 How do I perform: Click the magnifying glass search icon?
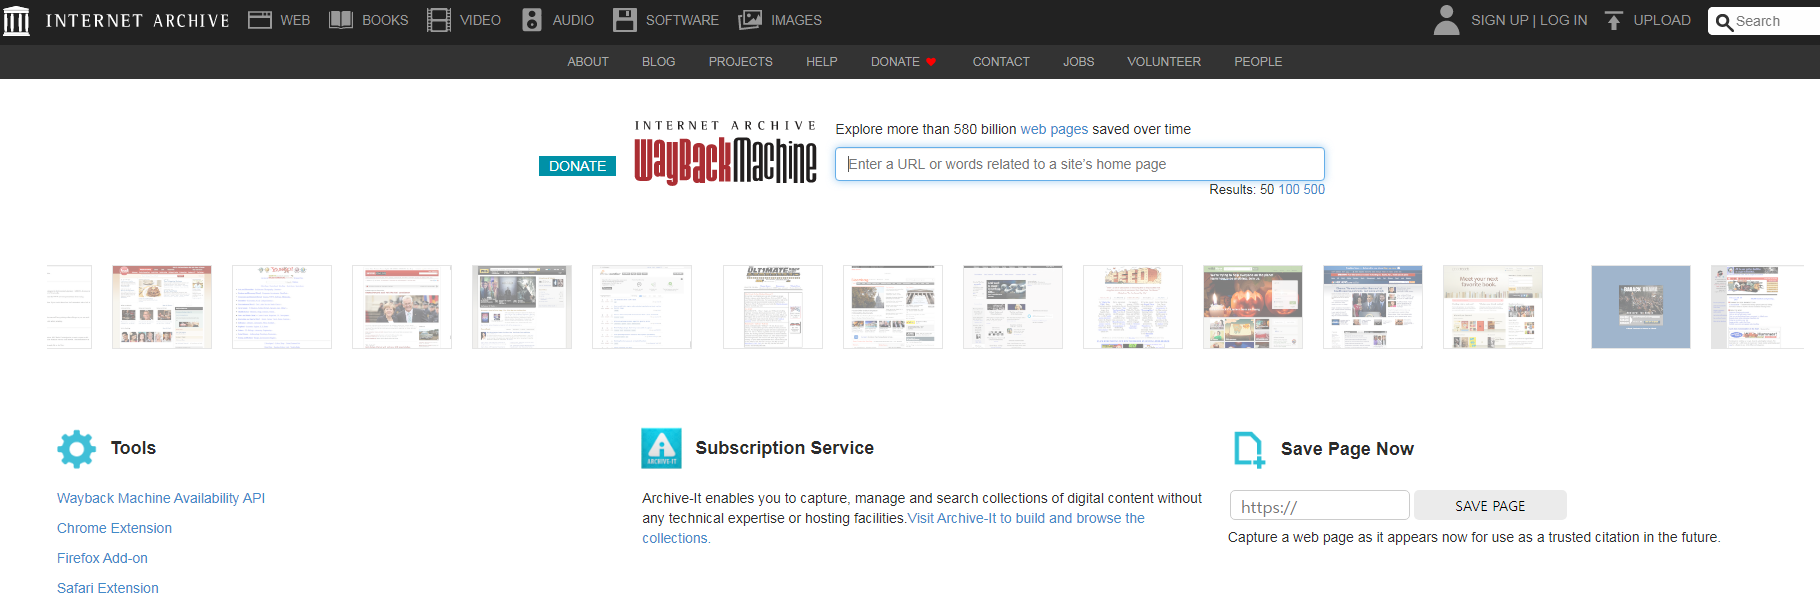tap(1724, 22)
